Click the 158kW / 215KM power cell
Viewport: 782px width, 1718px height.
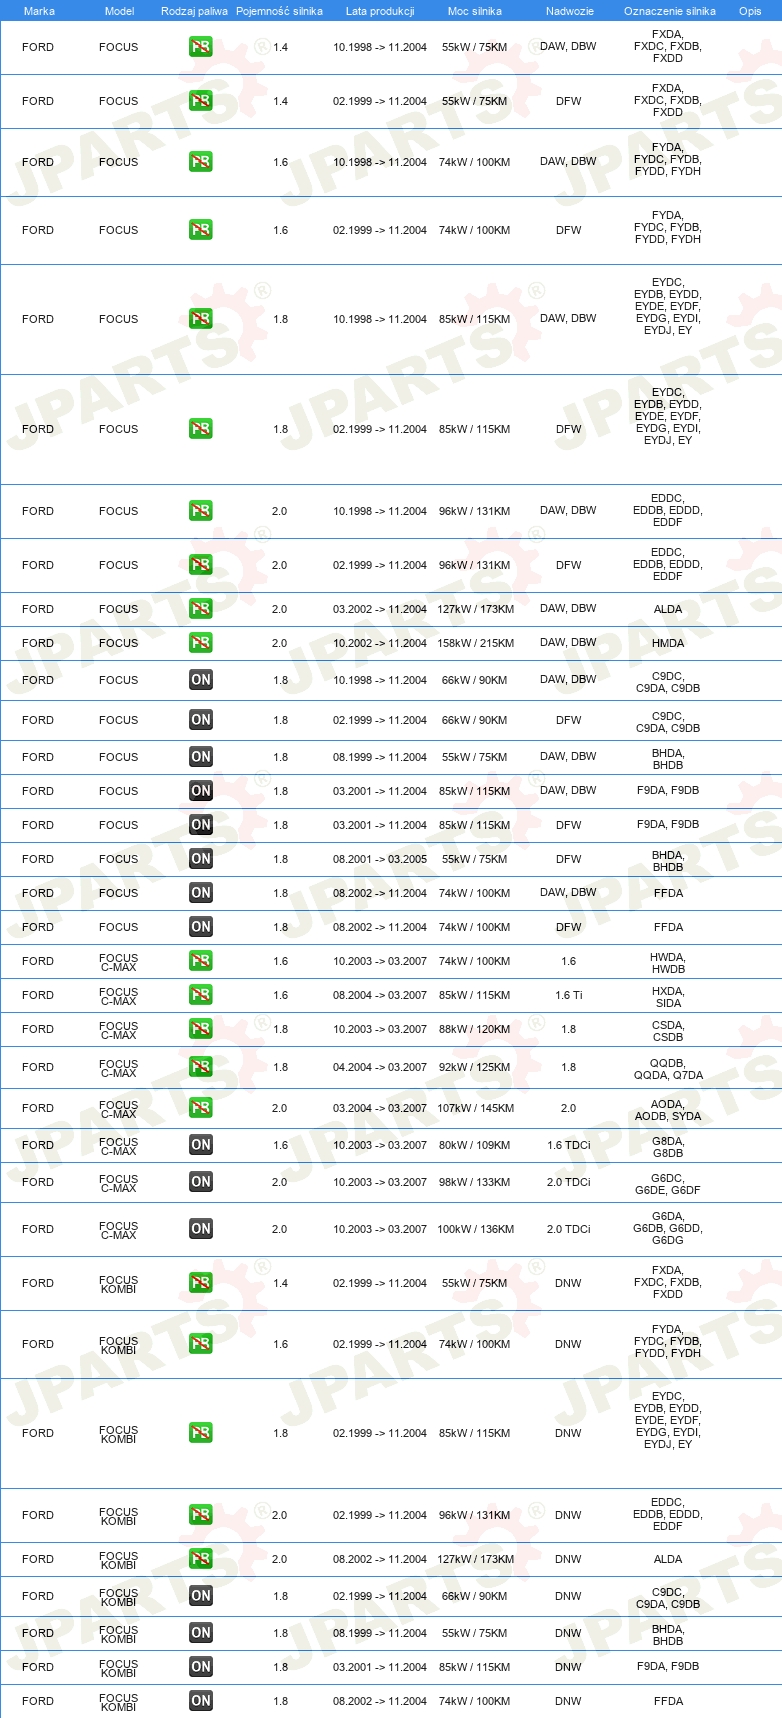point(475,643)
